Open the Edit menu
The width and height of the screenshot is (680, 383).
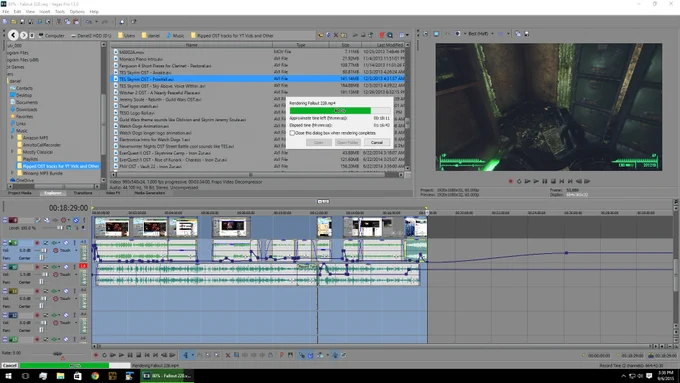point(17,12)
